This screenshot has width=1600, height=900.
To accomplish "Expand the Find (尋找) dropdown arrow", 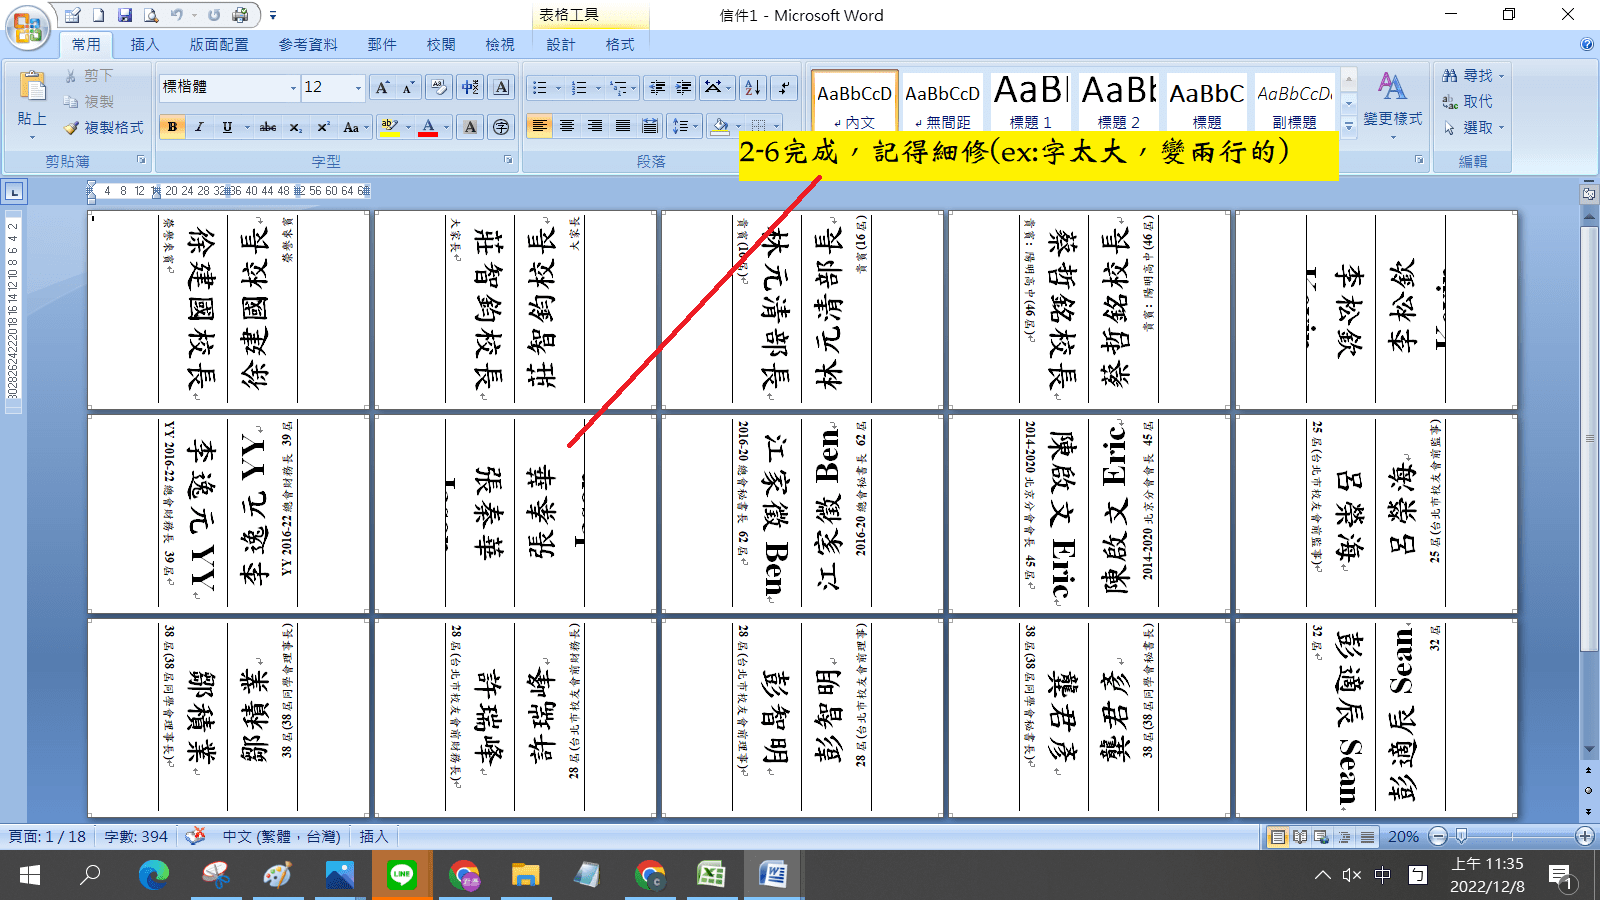I will 1501,76.
